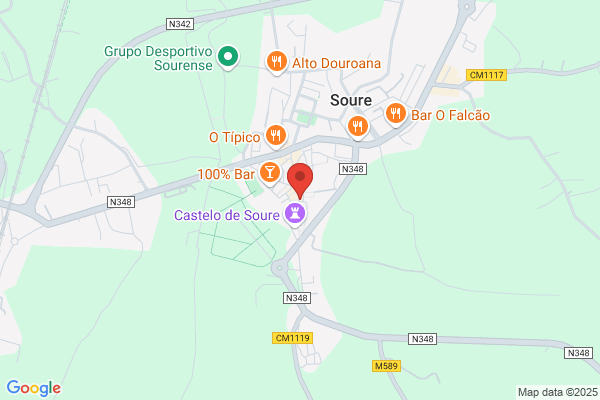Open the 100% Bar cocktail icon
This screenshot has width=600, height=400.
tap(270, 172)
